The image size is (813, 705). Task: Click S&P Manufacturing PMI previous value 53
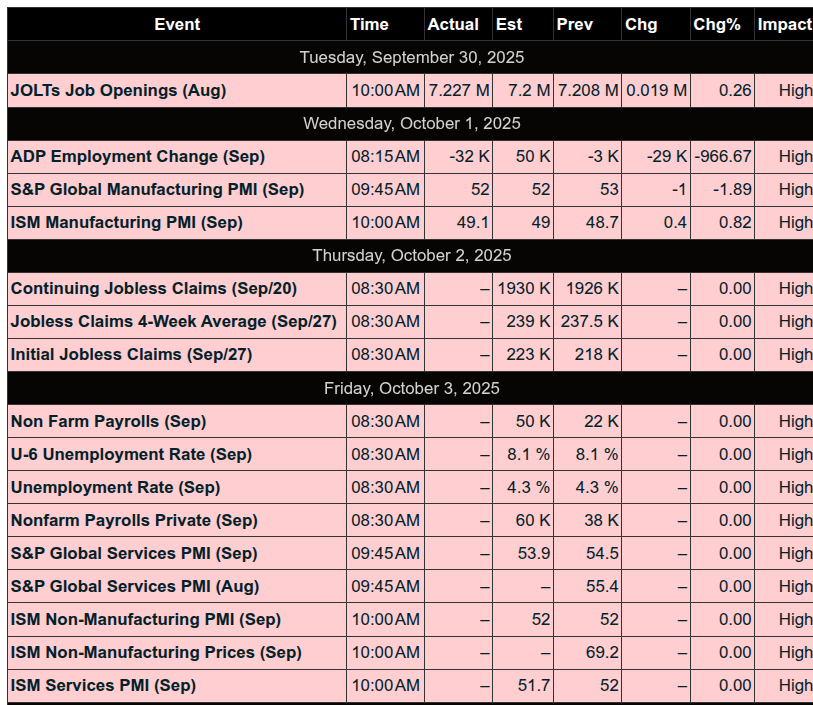pos(609,190)
